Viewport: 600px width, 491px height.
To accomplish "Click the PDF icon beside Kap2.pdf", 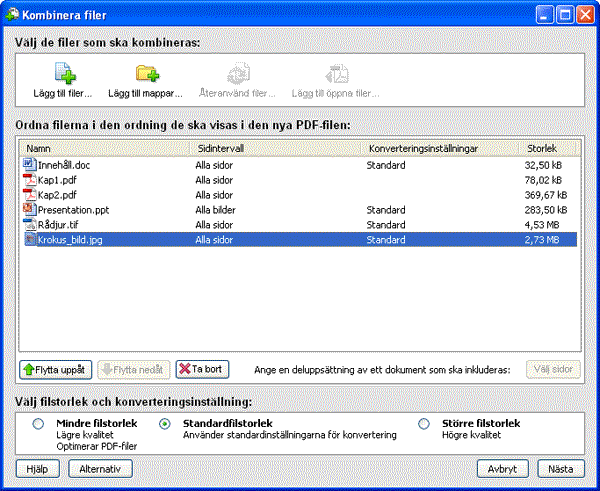I will (29, 194).
